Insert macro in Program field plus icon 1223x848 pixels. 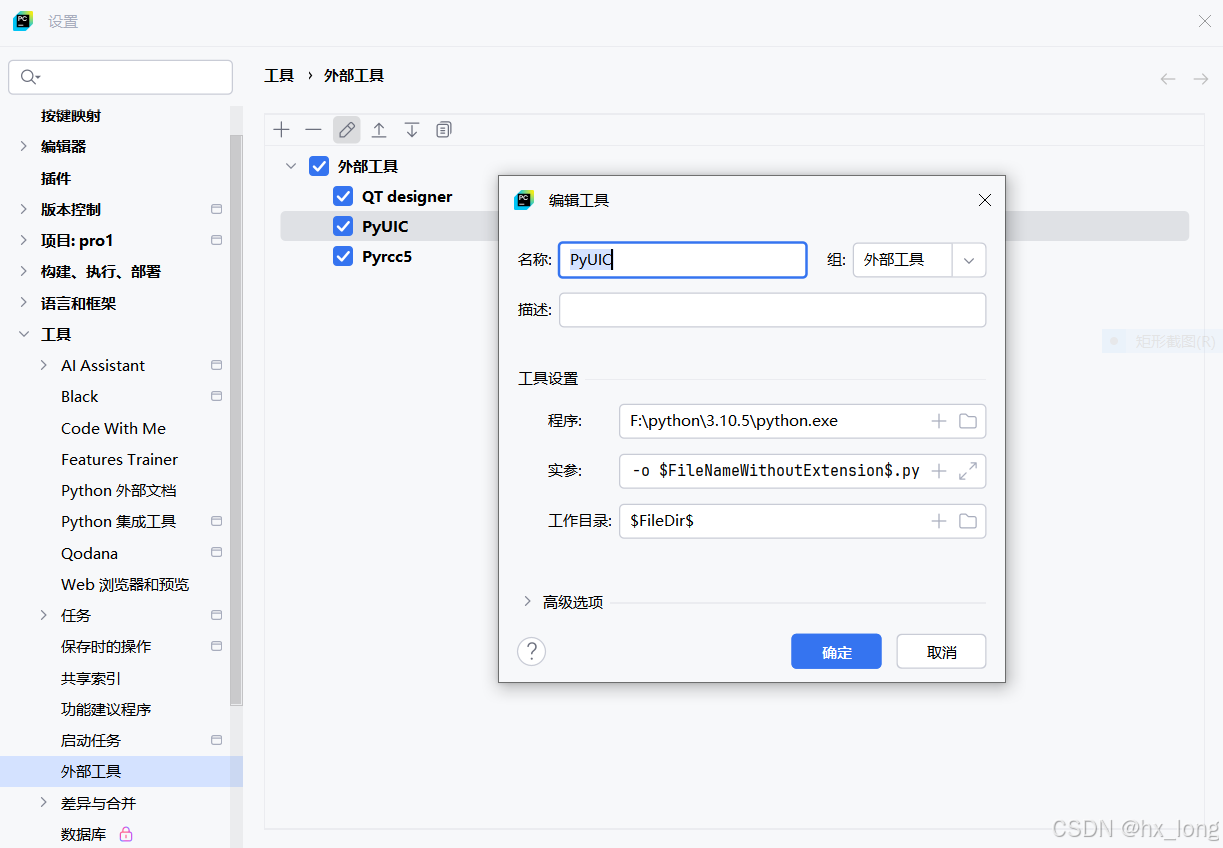tap(939, 421)
